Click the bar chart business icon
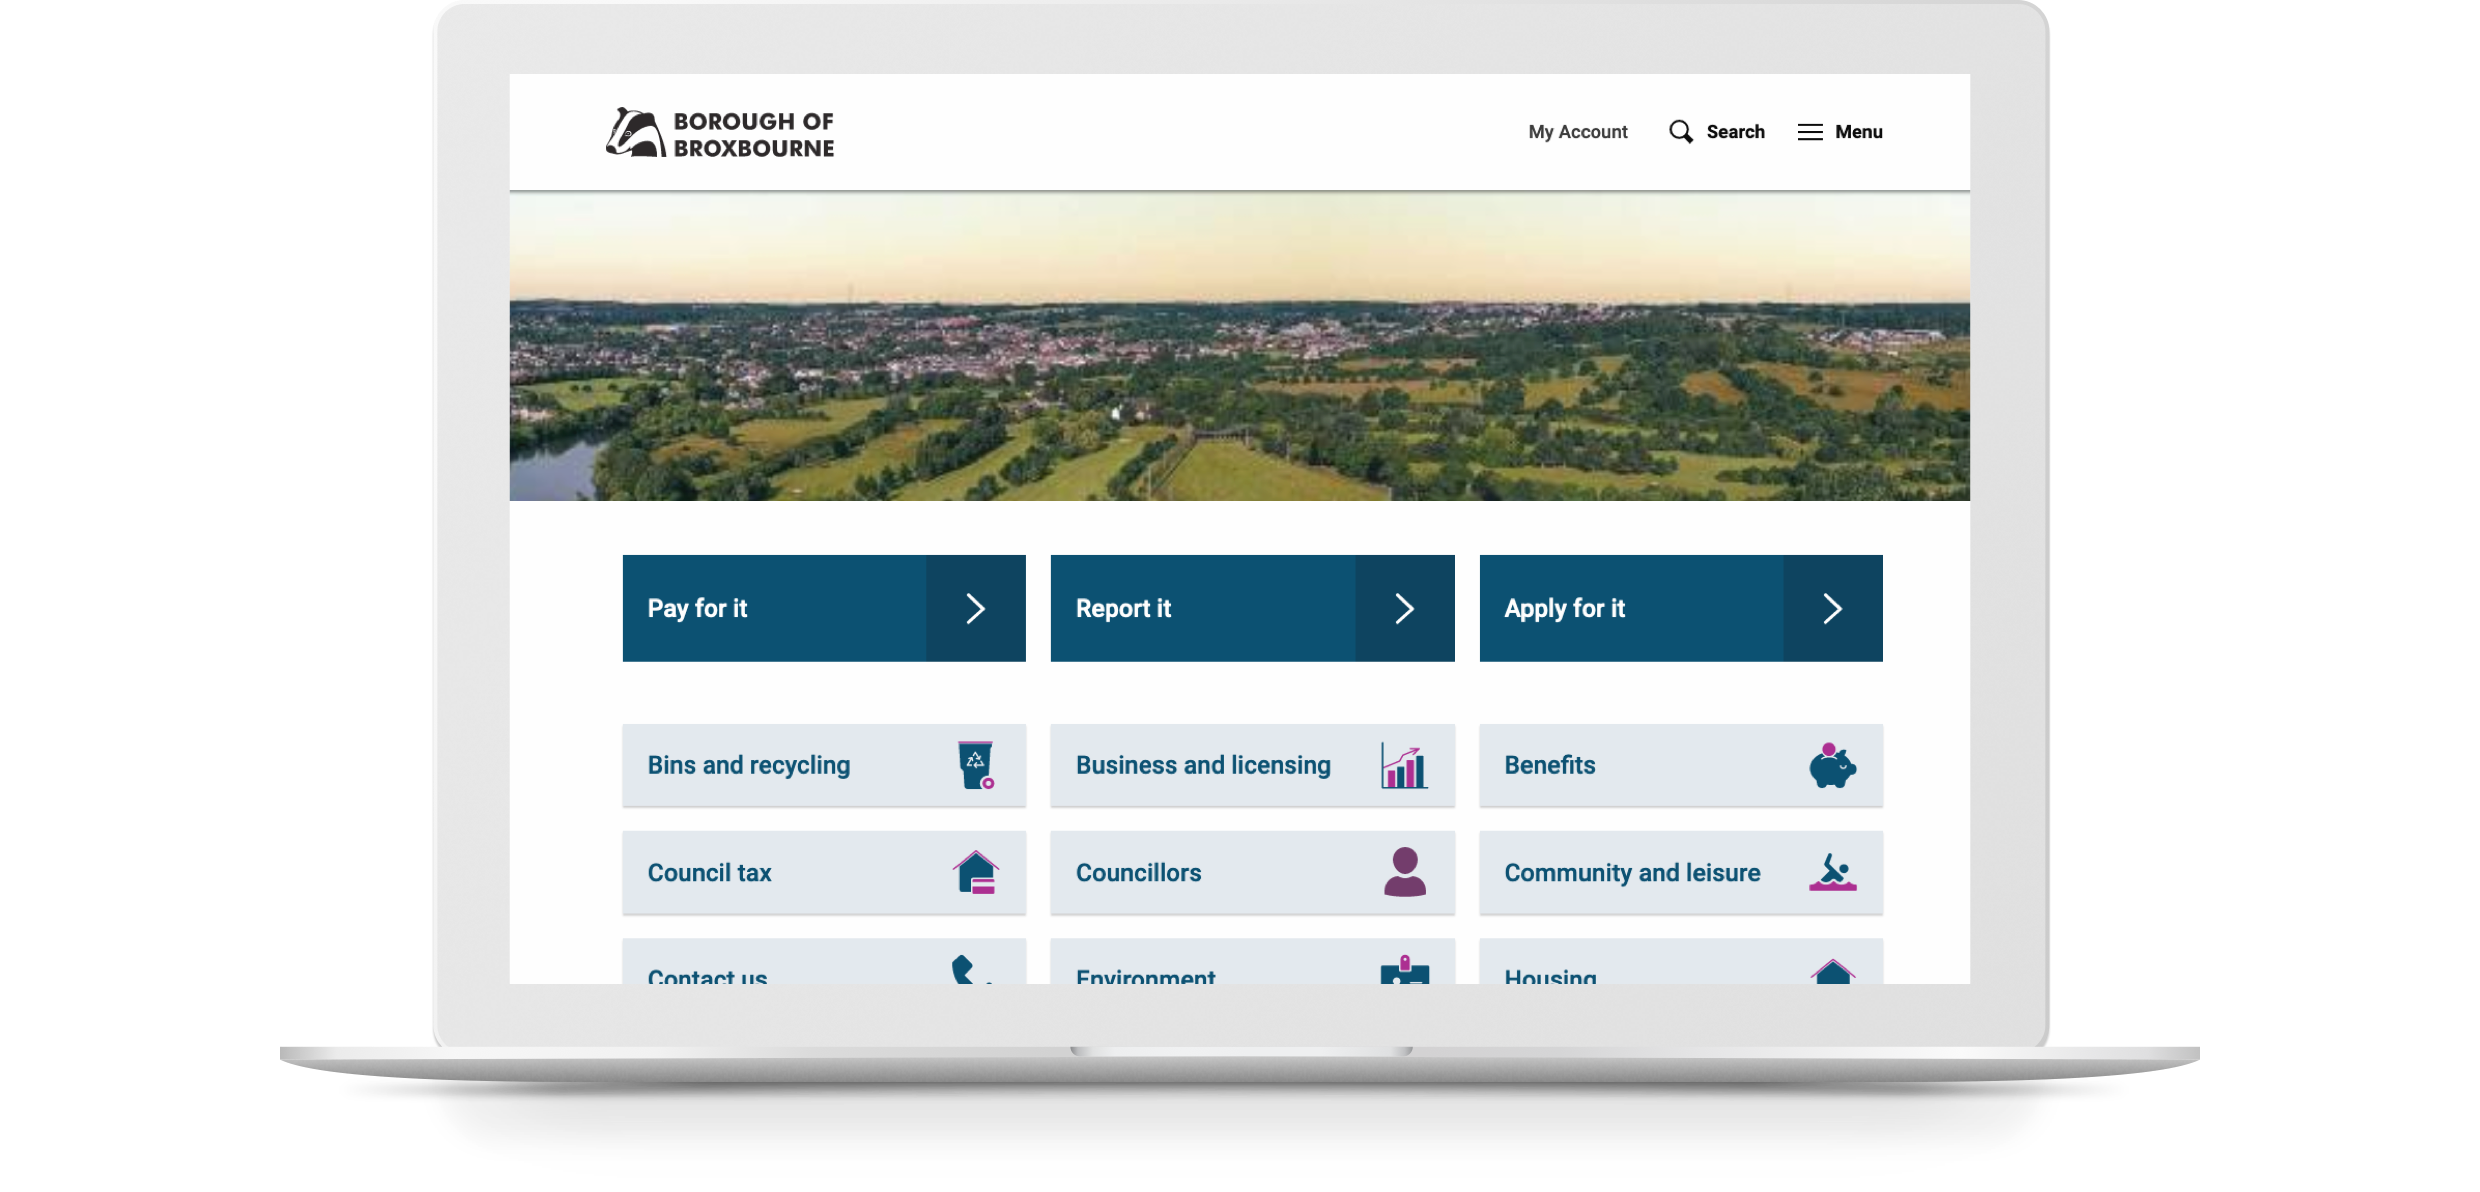 pos(1404,766)
